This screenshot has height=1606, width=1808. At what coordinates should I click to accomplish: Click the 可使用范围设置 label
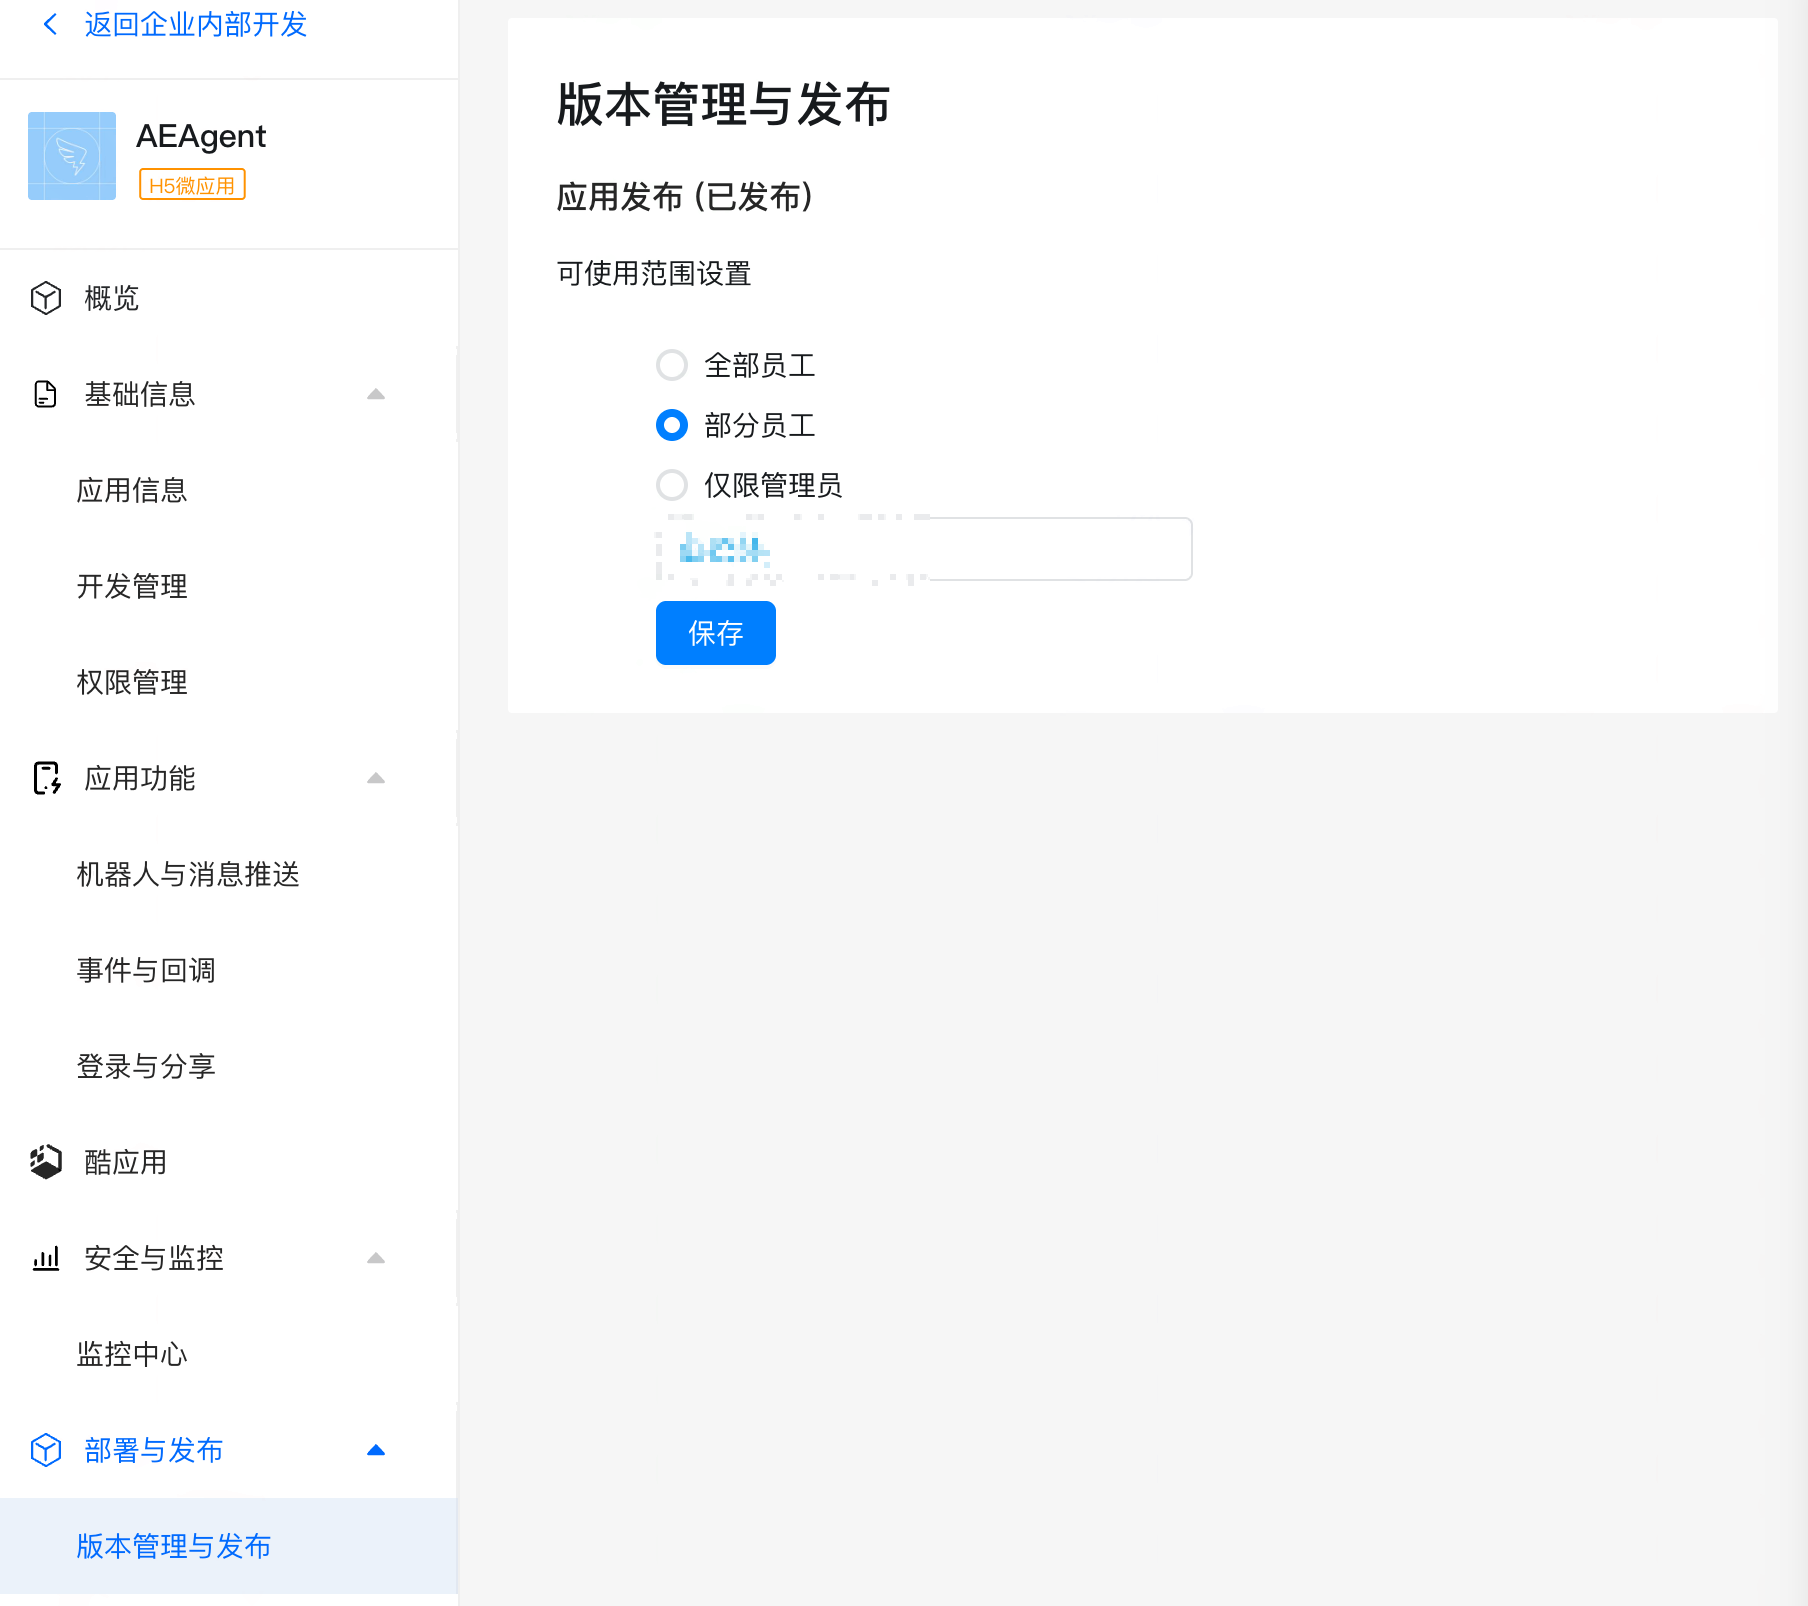click(654, 273)
